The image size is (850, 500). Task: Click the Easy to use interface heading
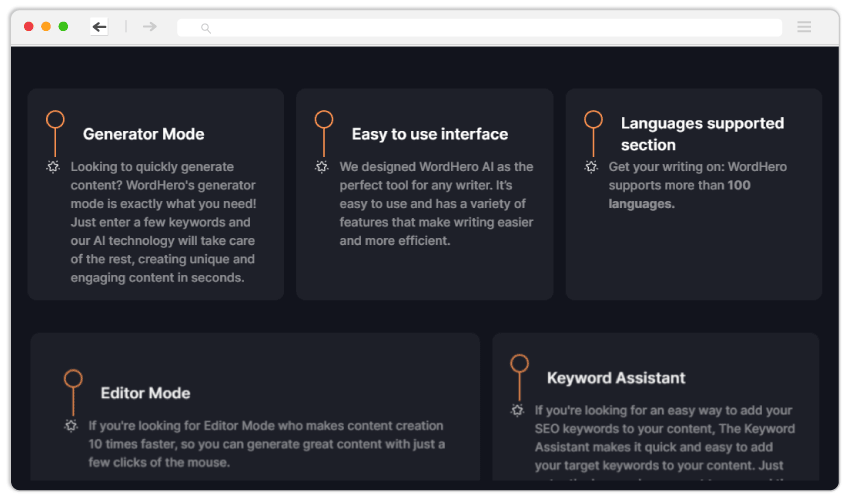pyautogui.click(x=430, y=134)
